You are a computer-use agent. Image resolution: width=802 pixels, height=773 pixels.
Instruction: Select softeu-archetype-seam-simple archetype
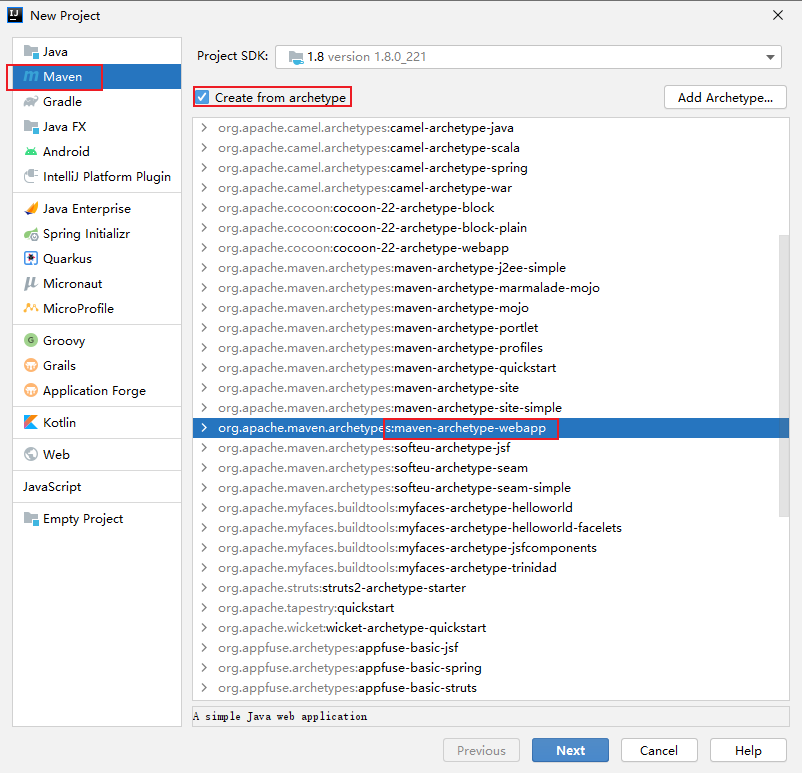[x=491, y=488]
